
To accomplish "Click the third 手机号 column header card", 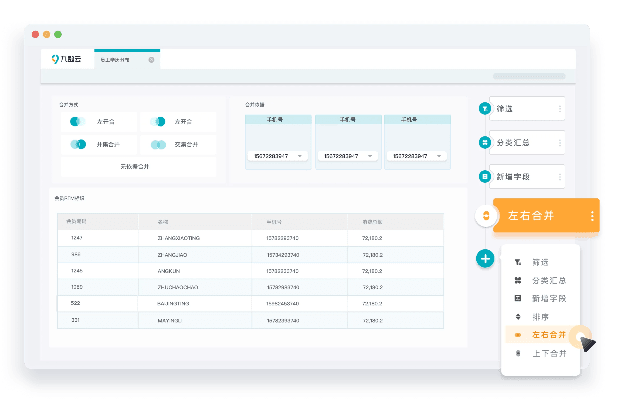I will pyautogui.click(x=417, y=119).
